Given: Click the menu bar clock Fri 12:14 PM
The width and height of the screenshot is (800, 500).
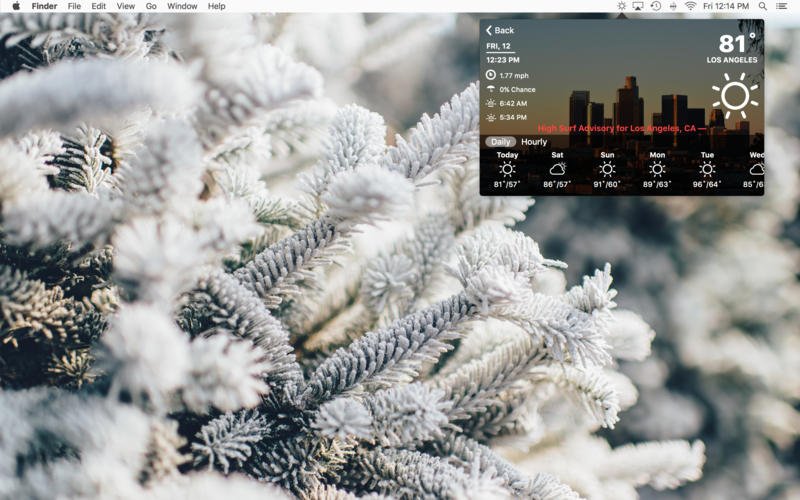Looking at the screenshot, I should click(726, 6).
